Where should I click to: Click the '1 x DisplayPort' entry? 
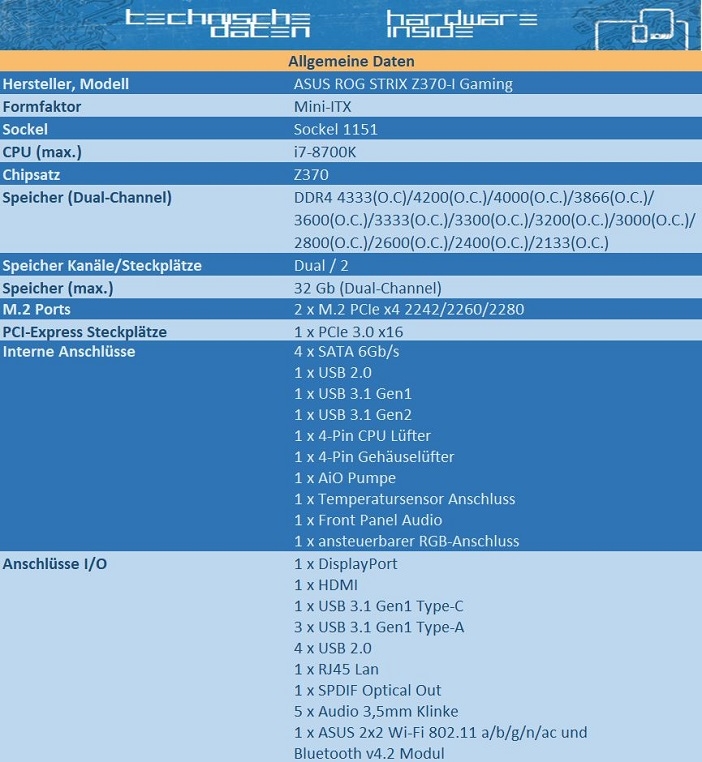[x=345, y=564]
